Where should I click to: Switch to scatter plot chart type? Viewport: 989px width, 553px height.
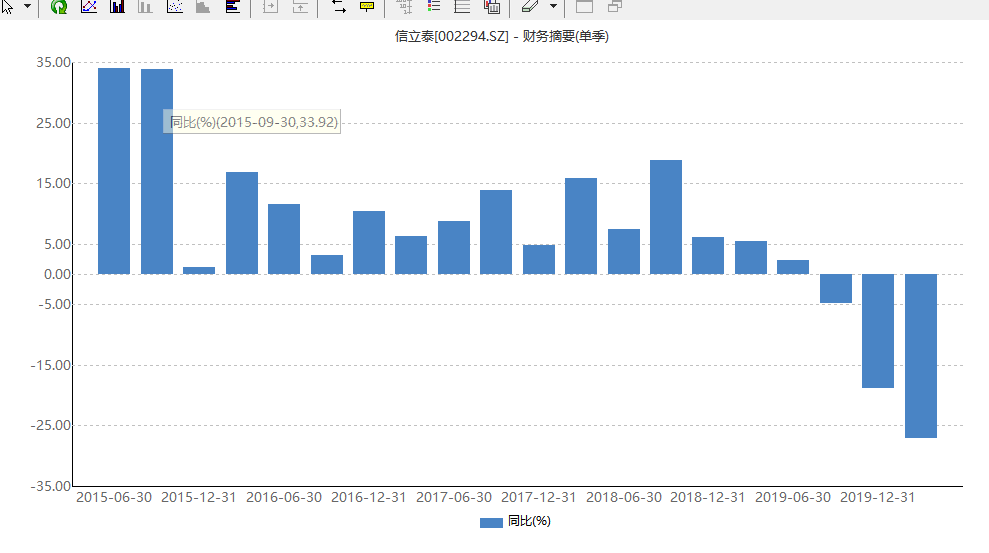pyautogui.click(x=175, y=6)
